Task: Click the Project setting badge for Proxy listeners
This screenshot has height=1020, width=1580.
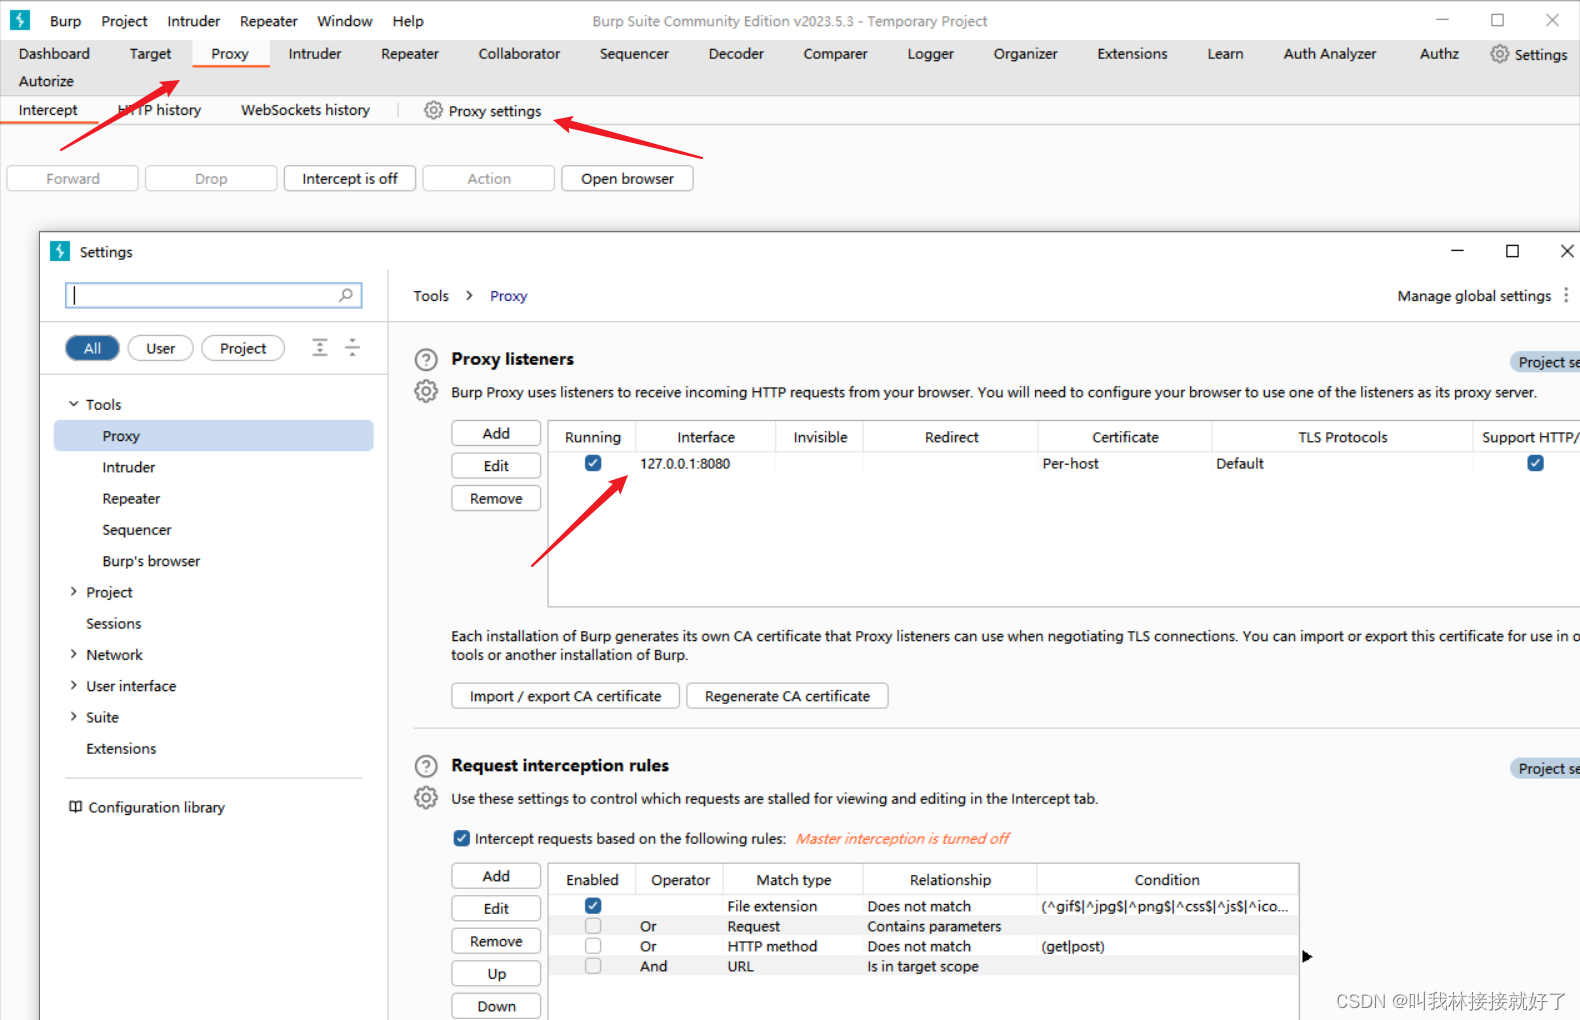Action: tap(1545, 362)
